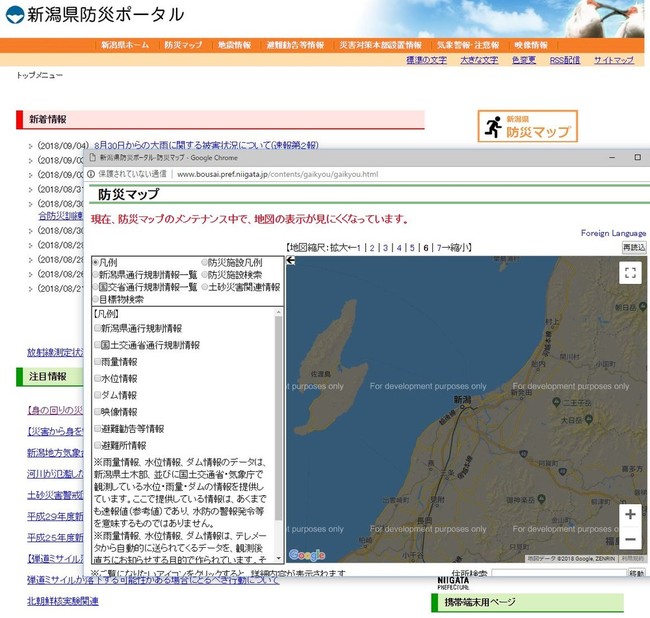650x618 pixels.
Task: Click scroll-down arrow of legend list
Action: coord(279,558)
